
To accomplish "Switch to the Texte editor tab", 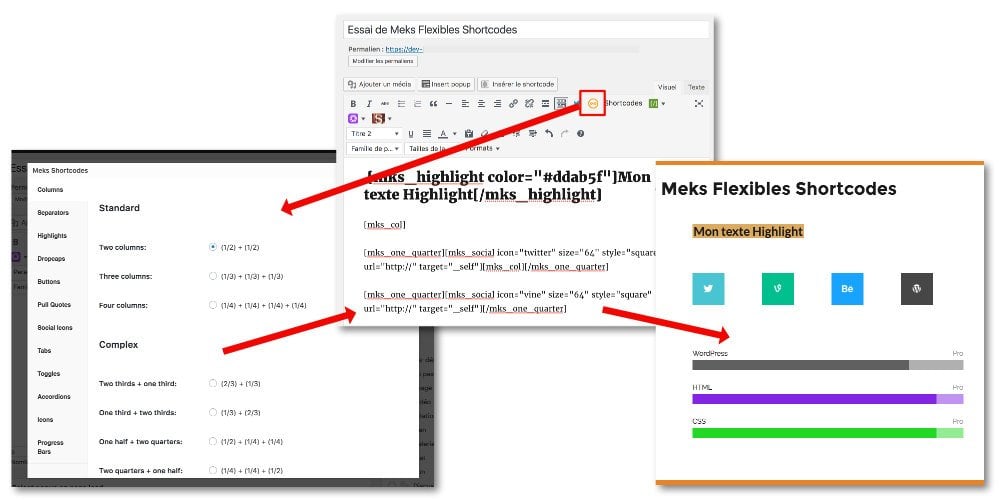I will [x=695, y=87].
